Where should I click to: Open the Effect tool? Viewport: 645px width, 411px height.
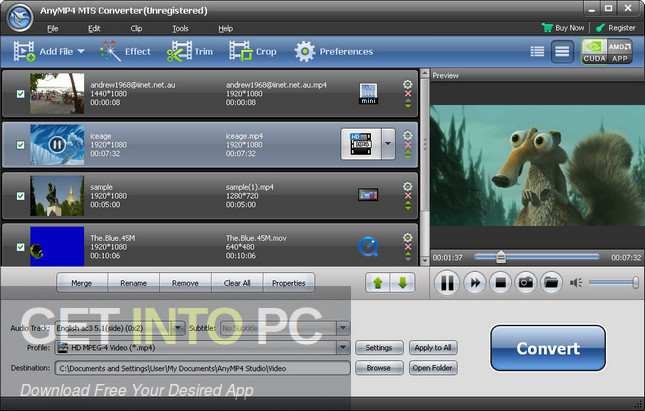pyautogui.click(x=125, y=51)
